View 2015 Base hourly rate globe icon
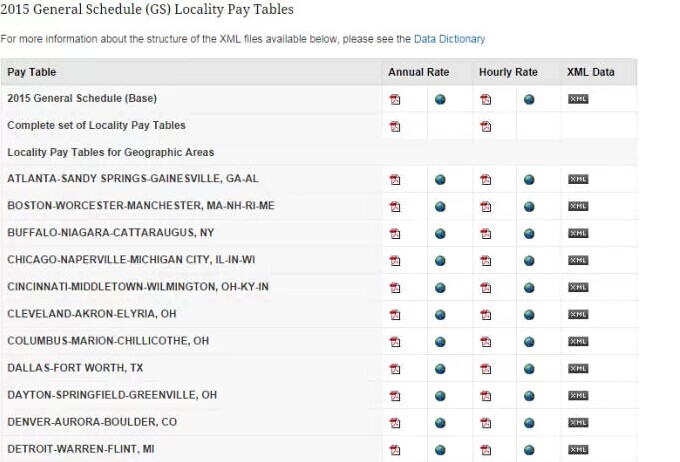The height and width of the screenshot is (462, 680). click(529, 99)
